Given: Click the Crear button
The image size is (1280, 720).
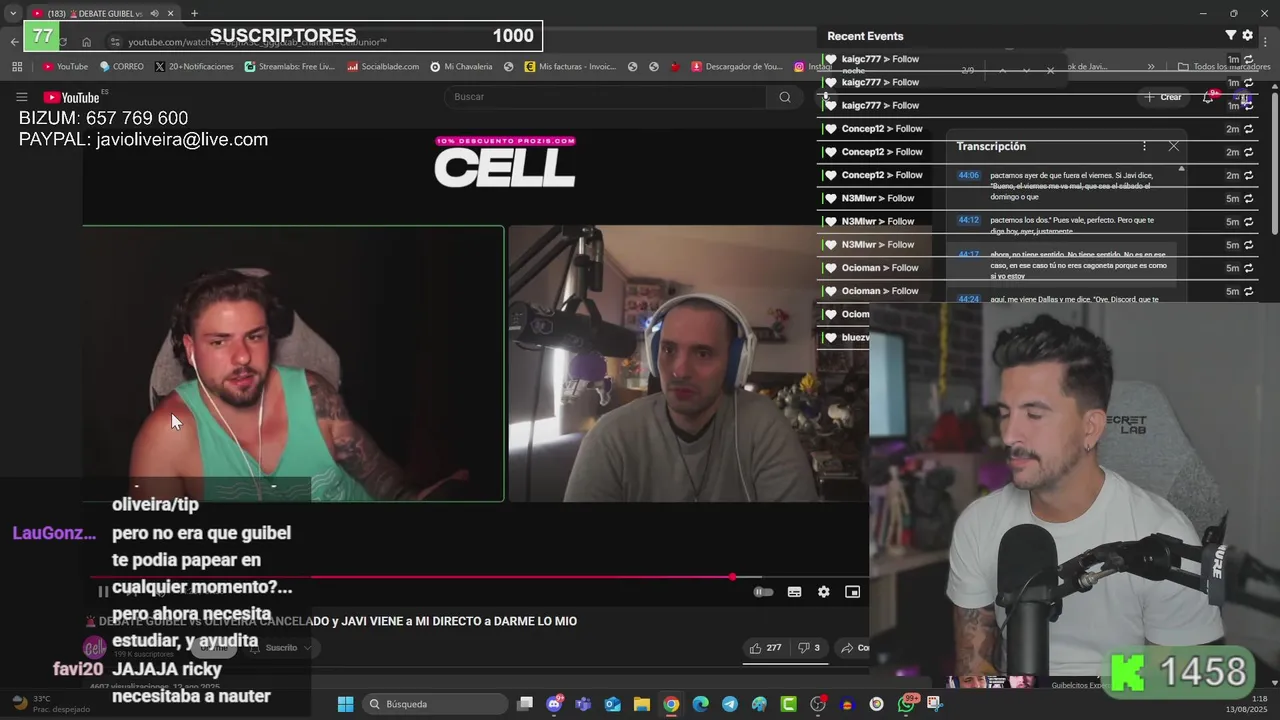Looking at the screenshot, I should point(1163,97).
